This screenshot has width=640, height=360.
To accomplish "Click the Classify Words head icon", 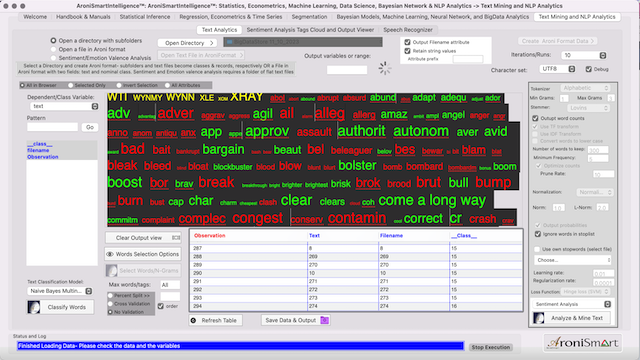I will tap(34, 307).
